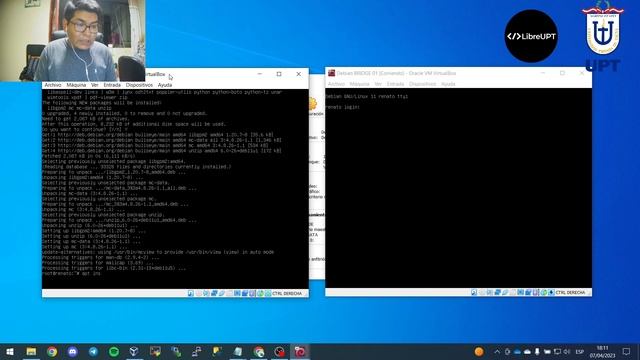
Task: Click display status icon in Debian BRIDGE 01 window
Action: 520,292
